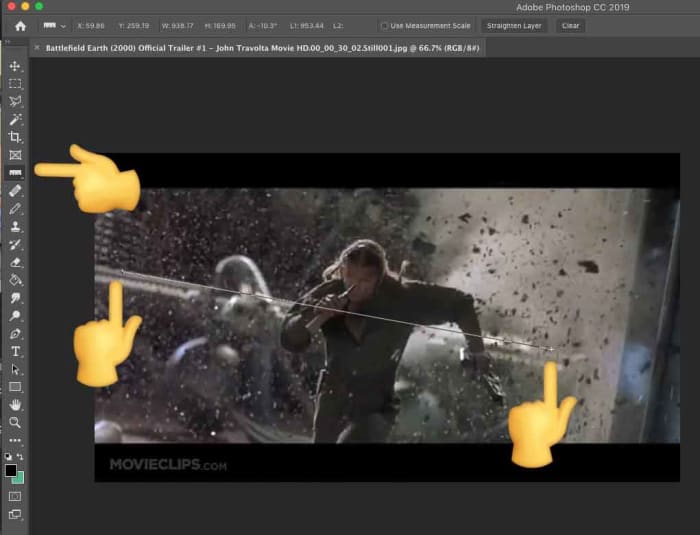Image resolution: width=700 pixels, height=535 pixels.
Task: Switch to the Hand tool
Action: (15, 405)
